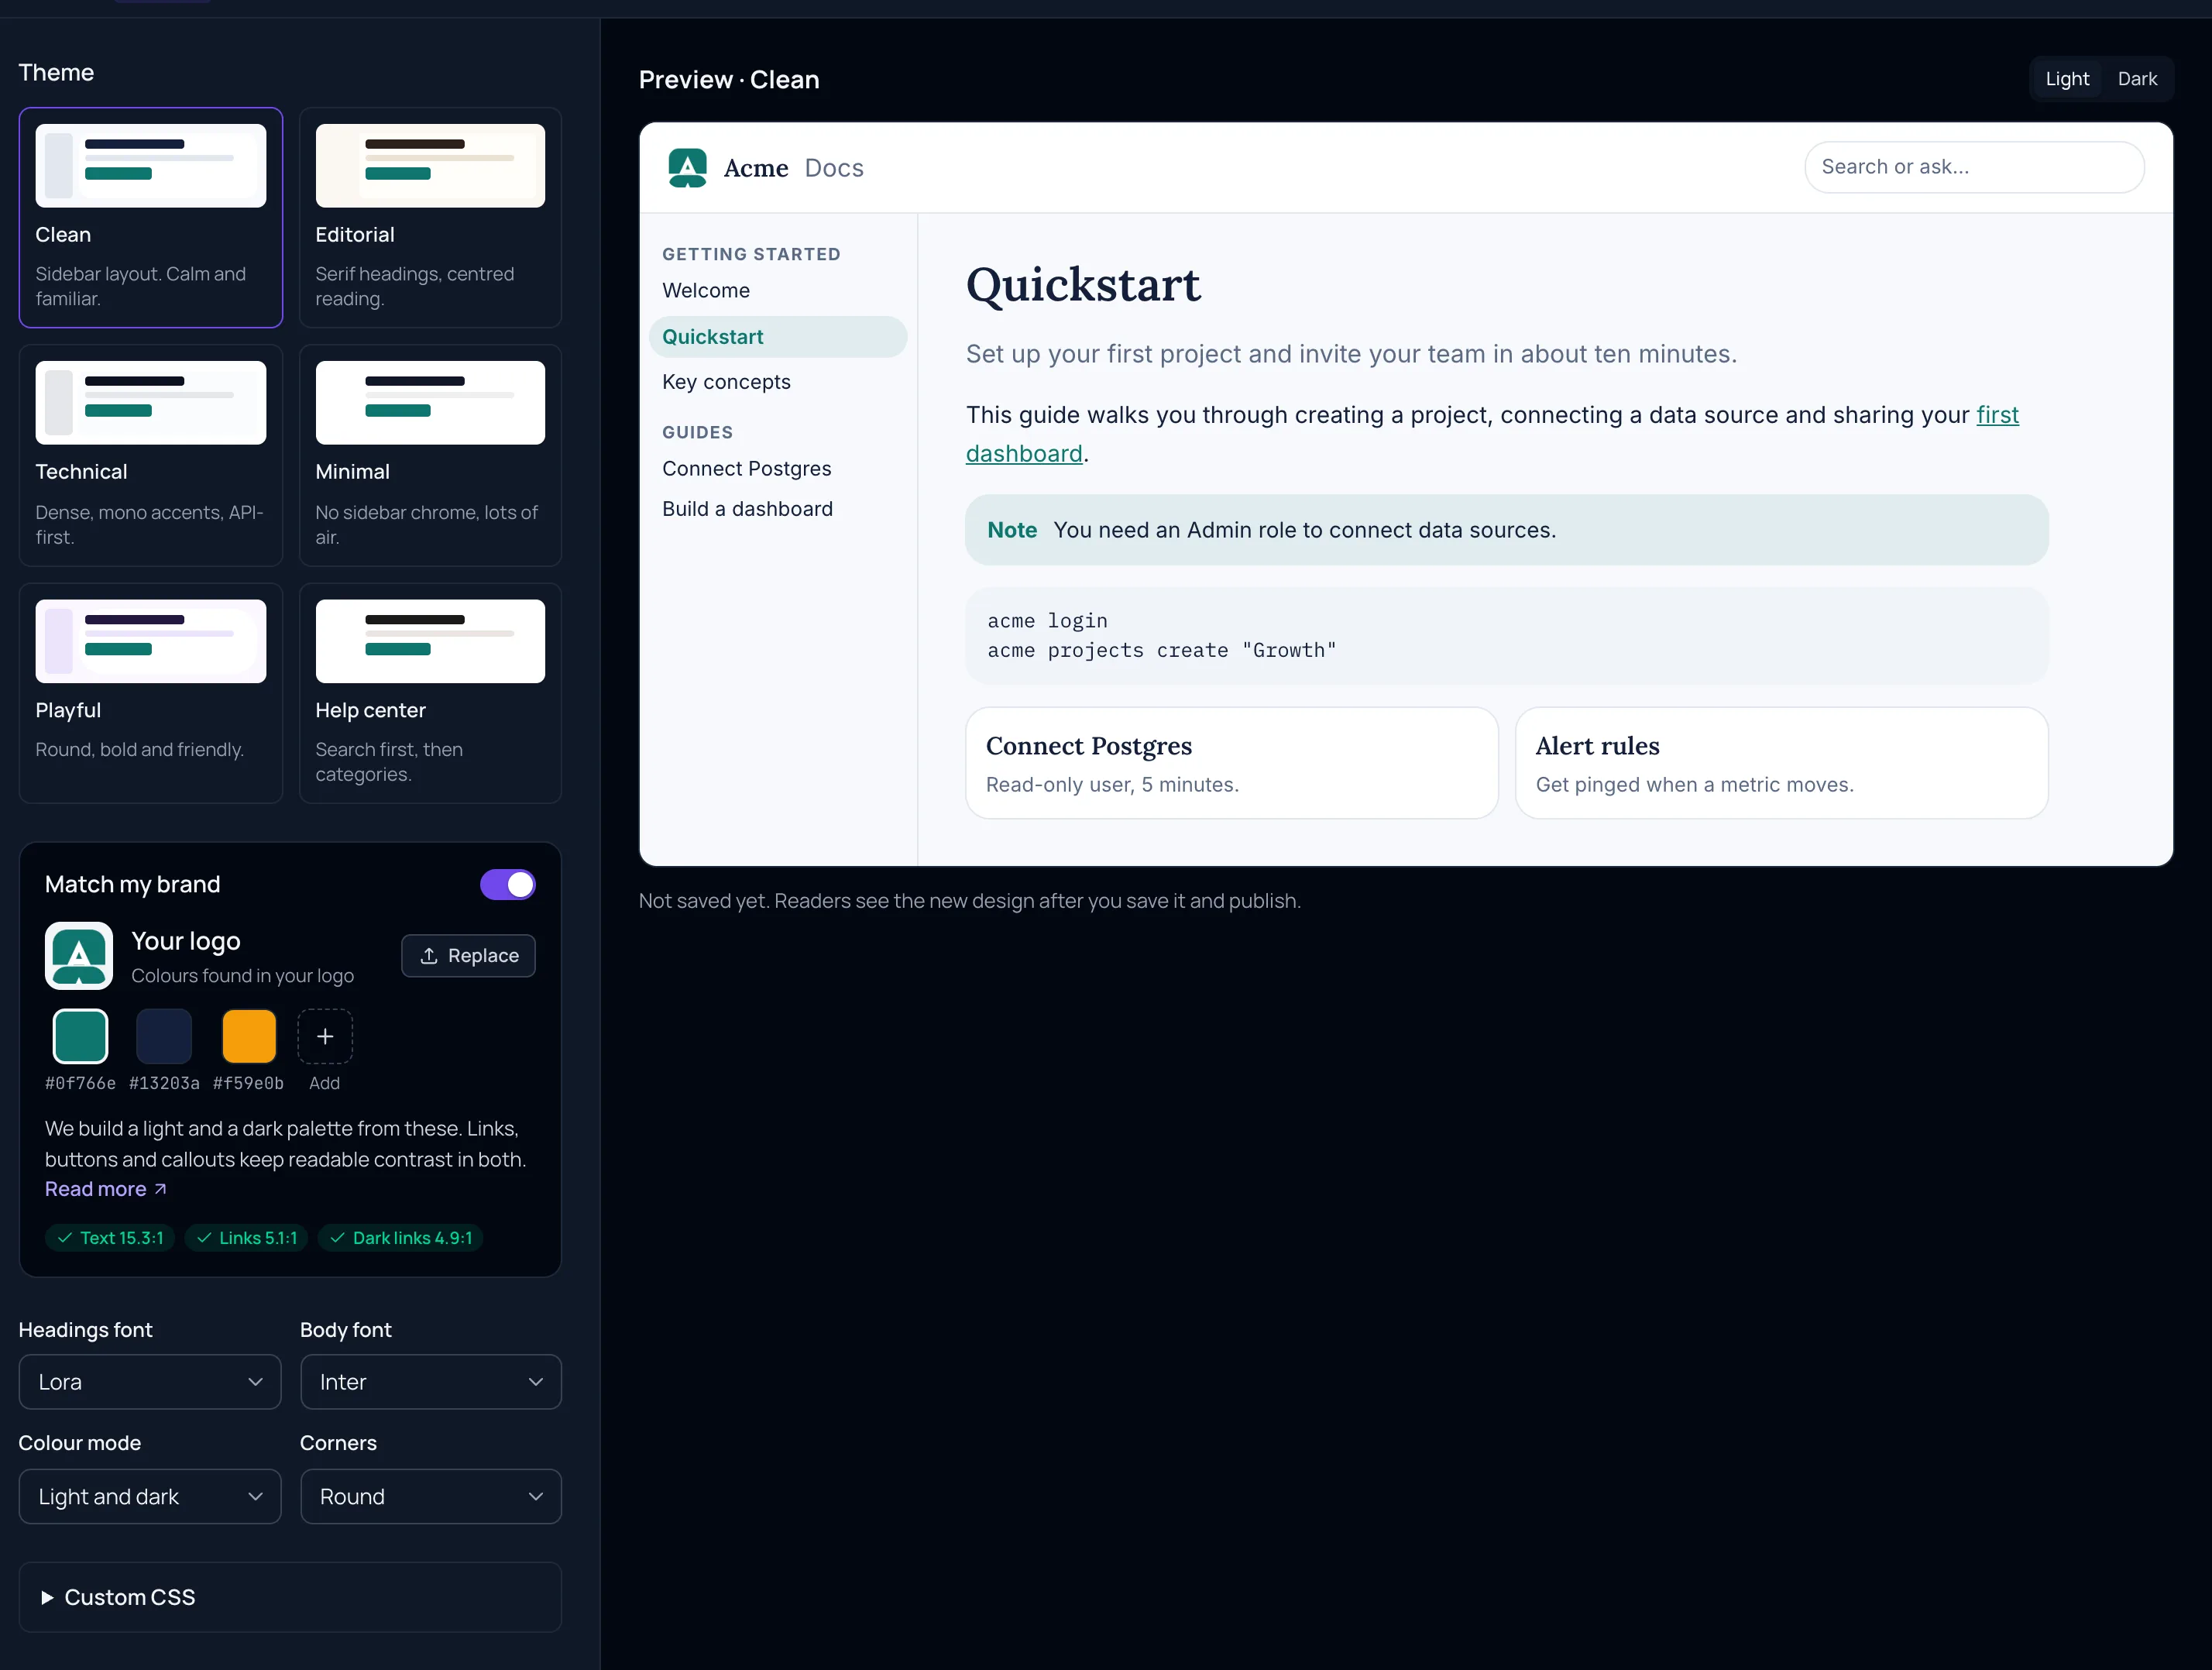Switch preview to Dark mode
The width and height of the screenshot is (2212, 1670).
point(2137,79)
